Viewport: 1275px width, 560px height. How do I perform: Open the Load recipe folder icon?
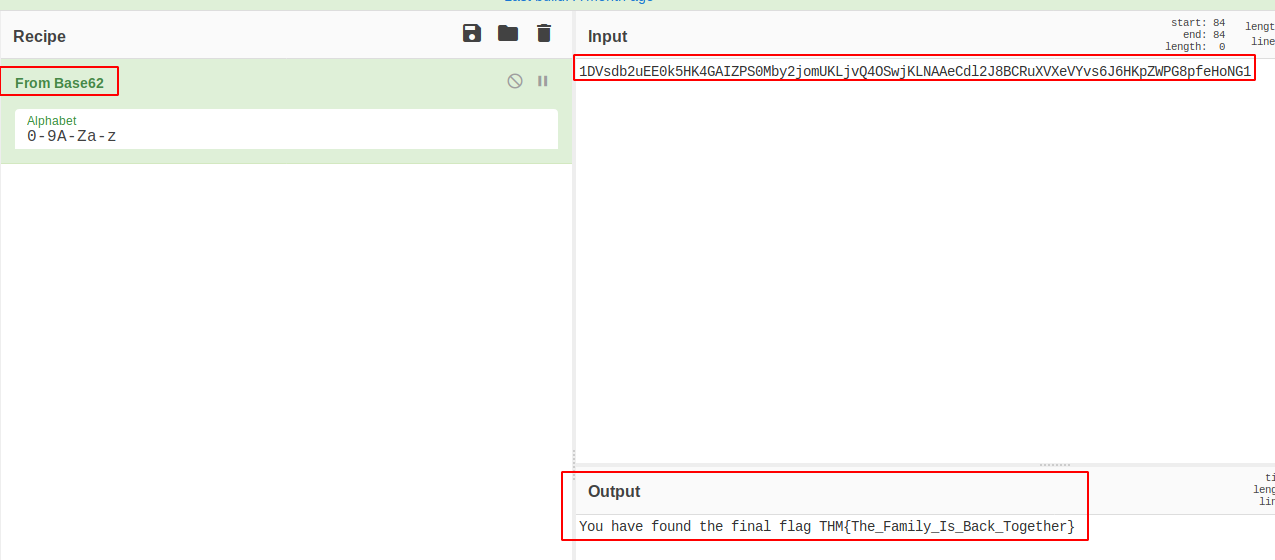point(508,34)
